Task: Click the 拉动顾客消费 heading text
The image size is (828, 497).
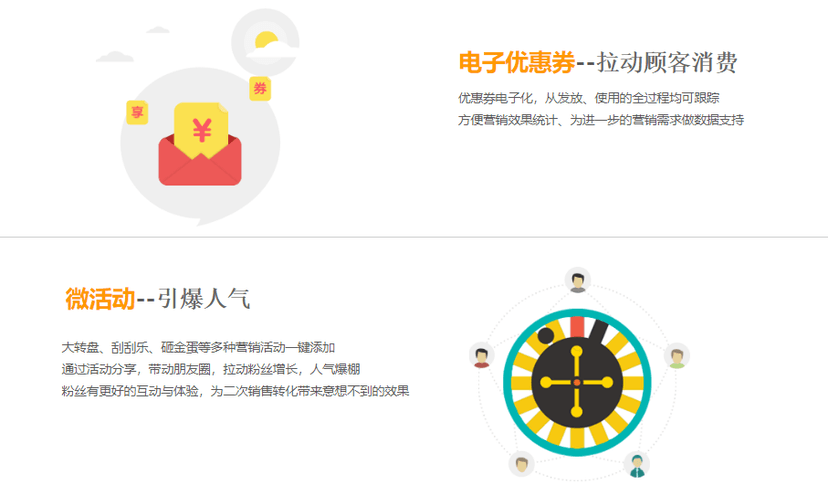Action: coord(667,63)
